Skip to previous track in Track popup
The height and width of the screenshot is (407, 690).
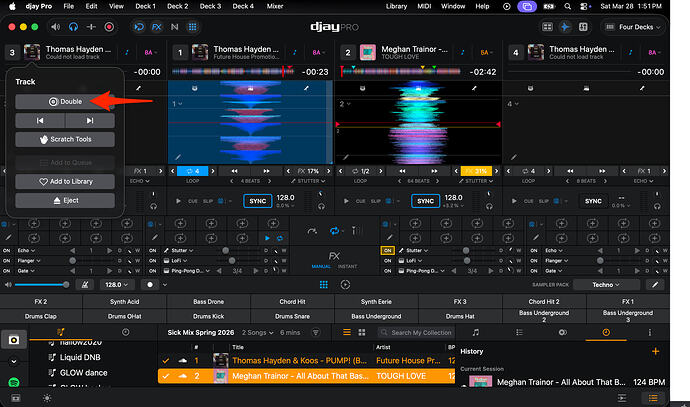tap(40, 121)
